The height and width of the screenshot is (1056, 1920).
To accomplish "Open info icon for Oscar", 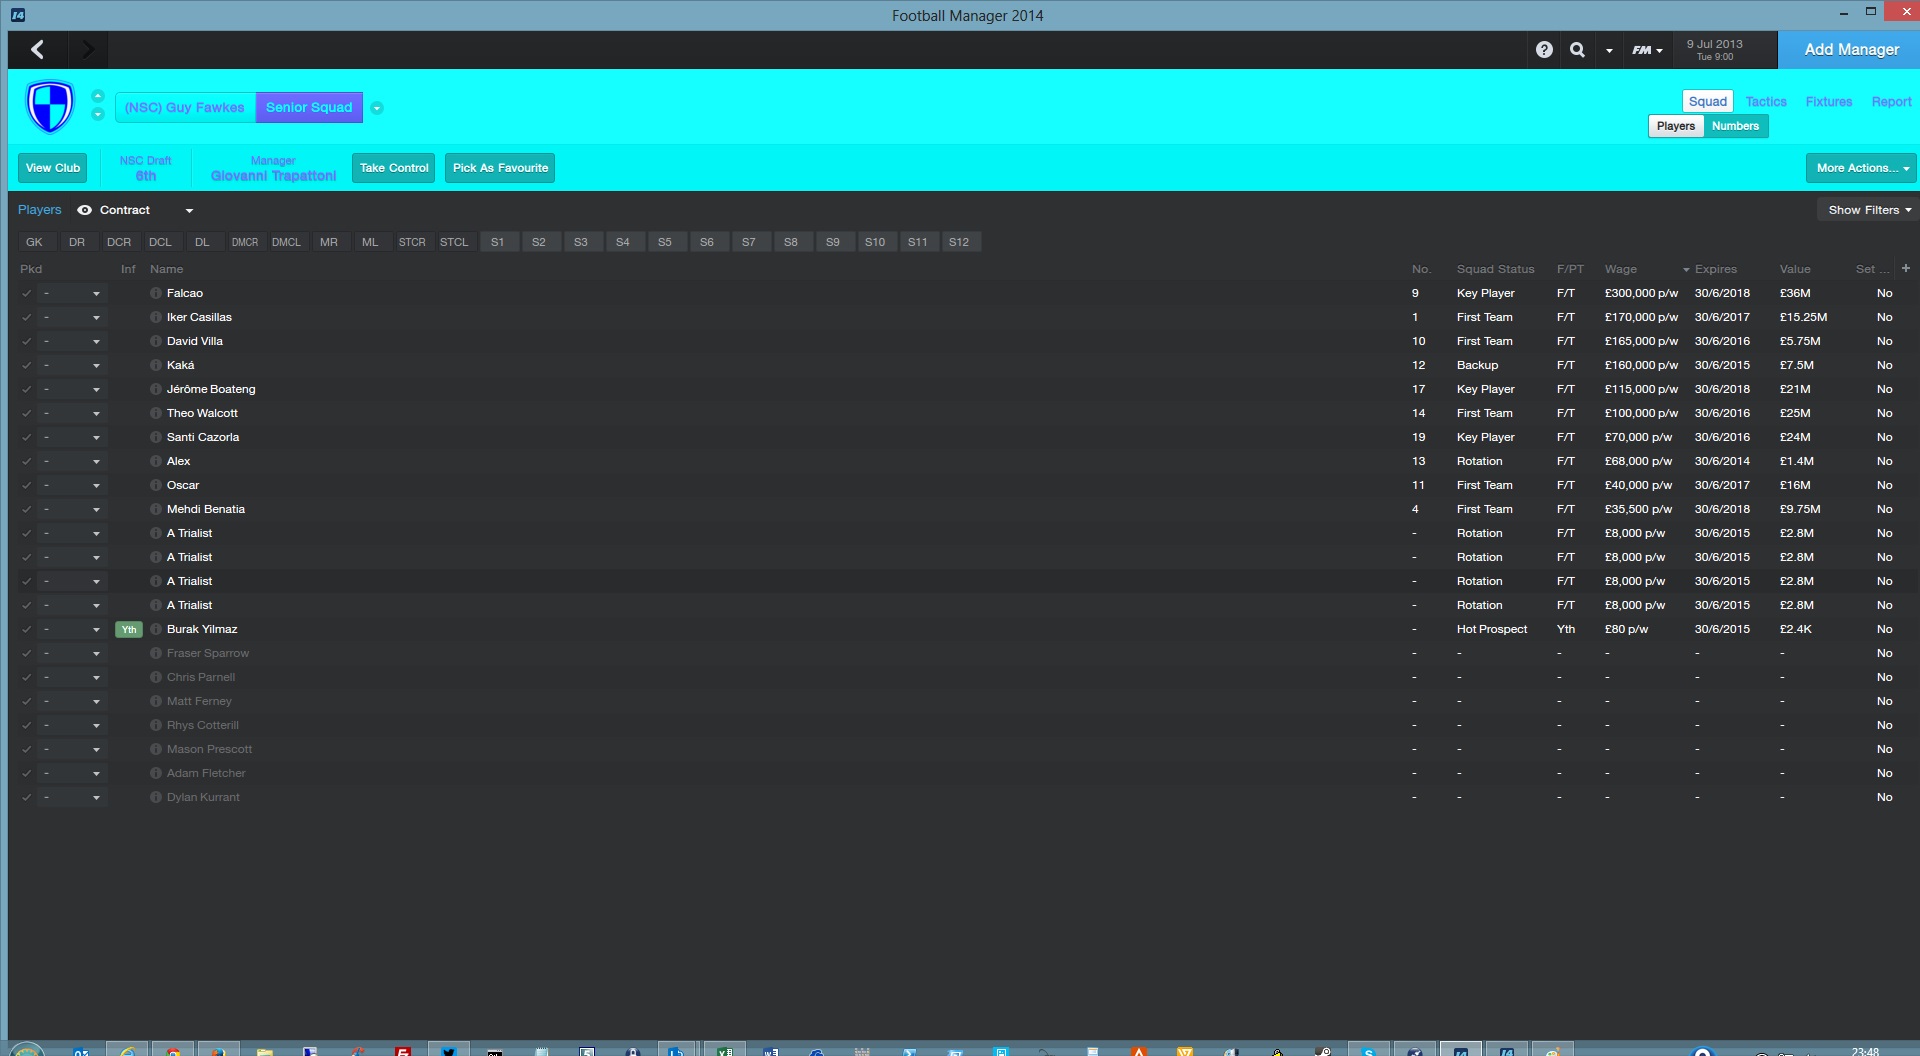I will (x=156, y=485).
